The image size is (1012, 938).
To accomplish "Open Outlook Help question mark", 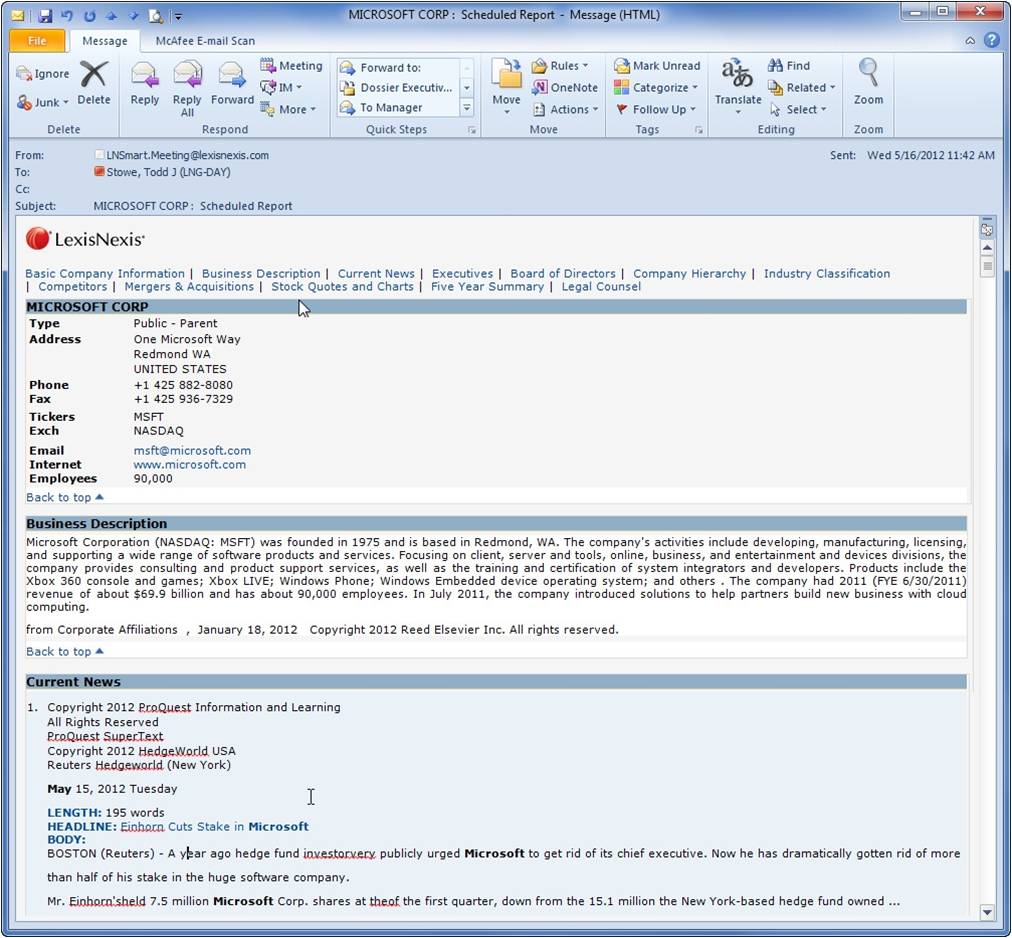I will 991,40.
